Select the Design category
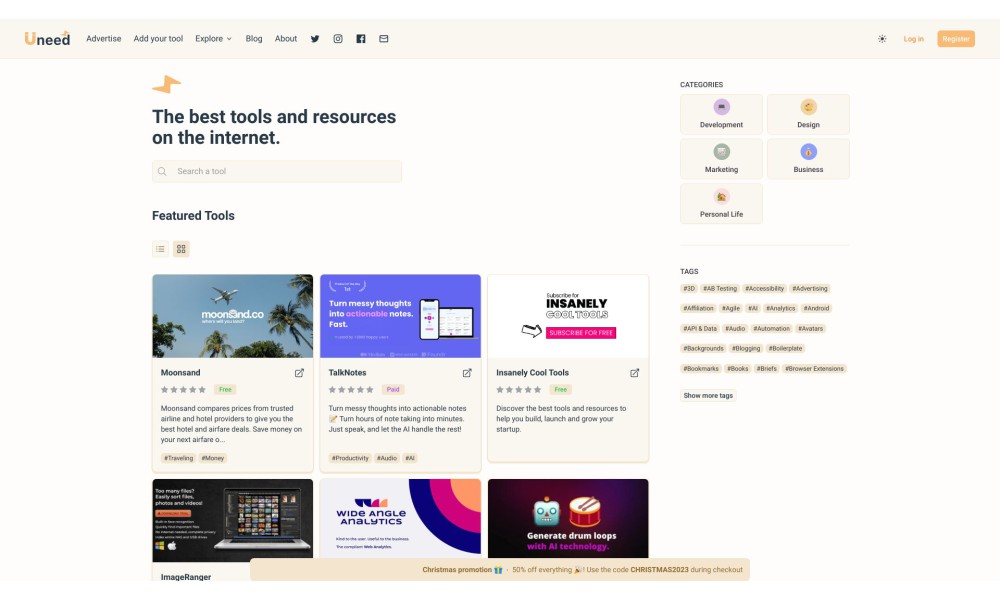Image resolution: width=1000 pixels, height=600 pixels. [x=808, y=114]
